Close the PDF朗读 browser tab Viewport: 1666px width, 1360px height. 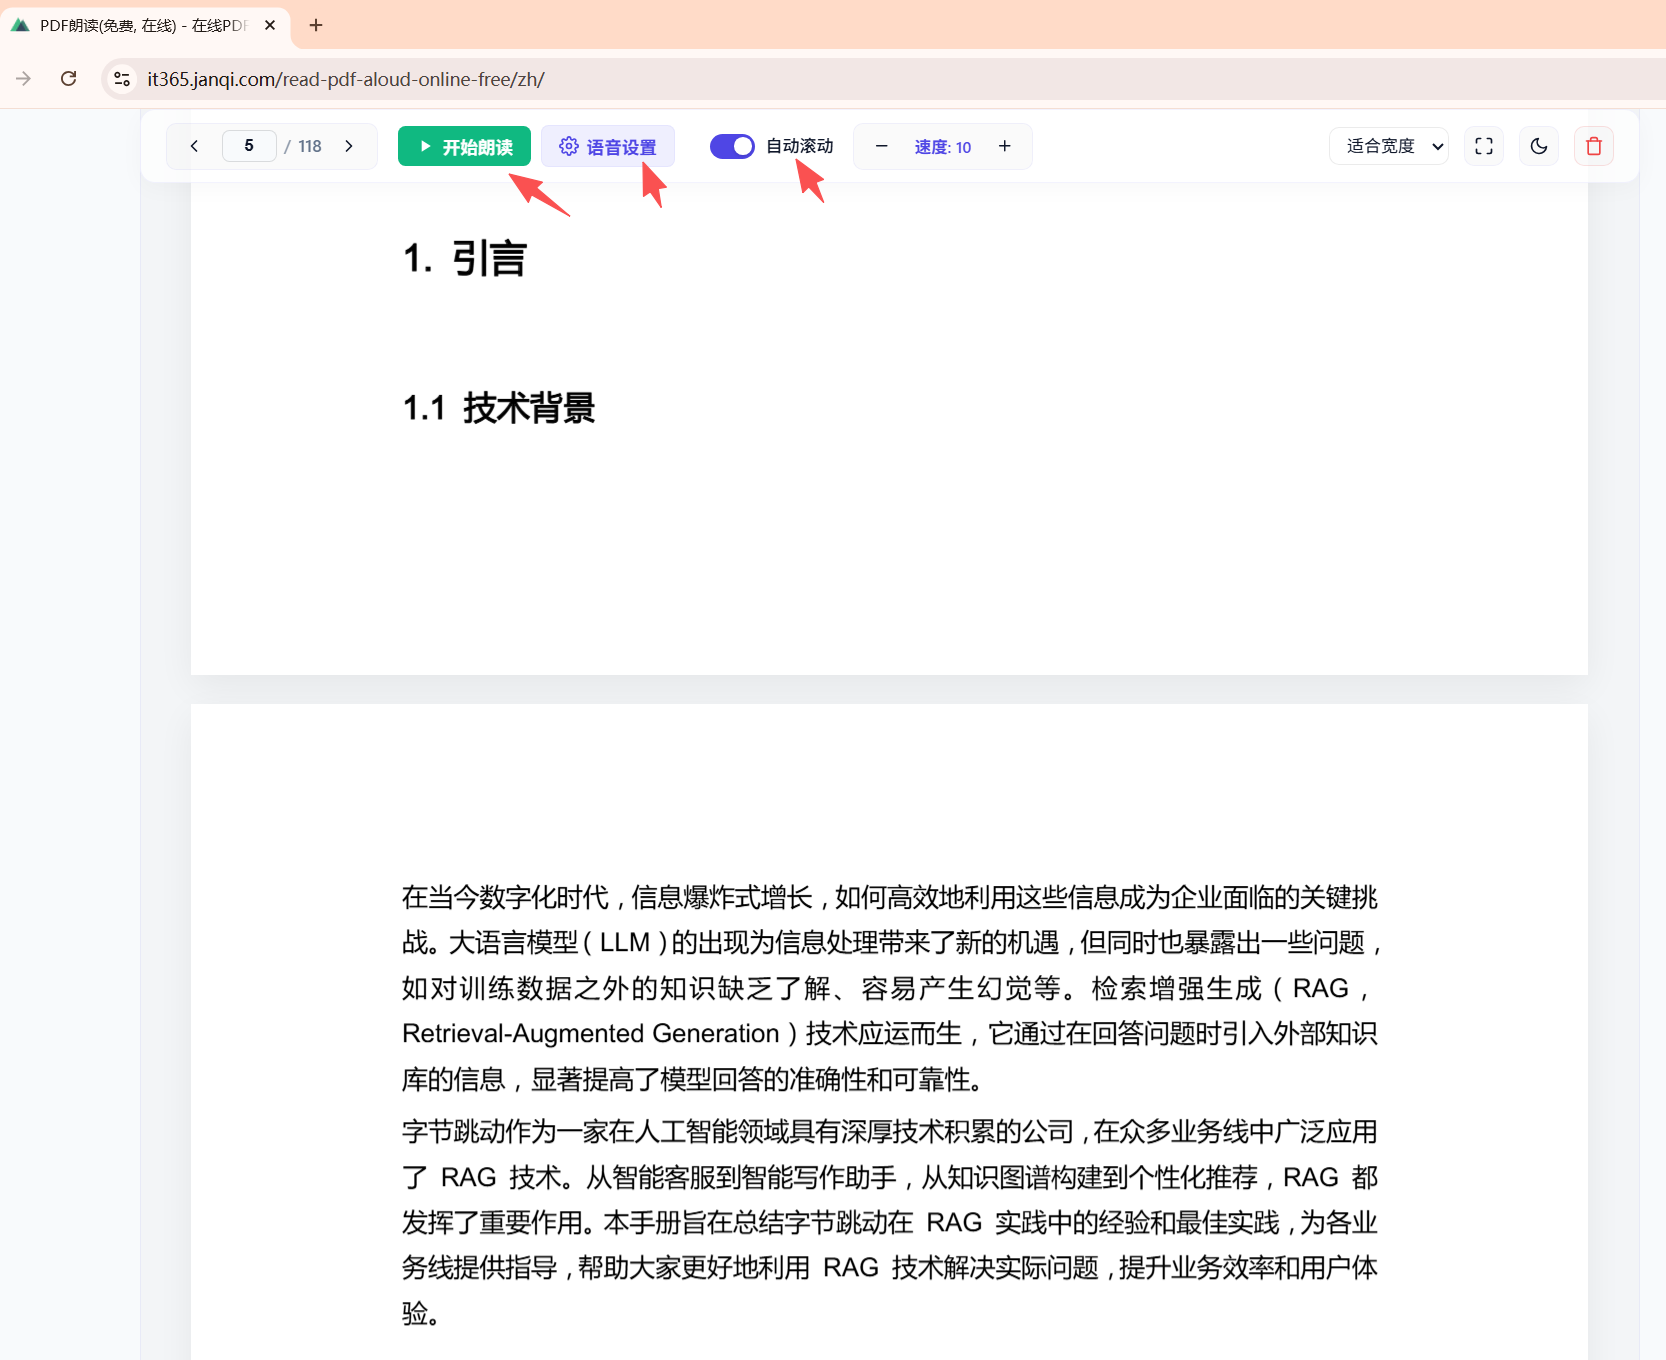[270, 25]
